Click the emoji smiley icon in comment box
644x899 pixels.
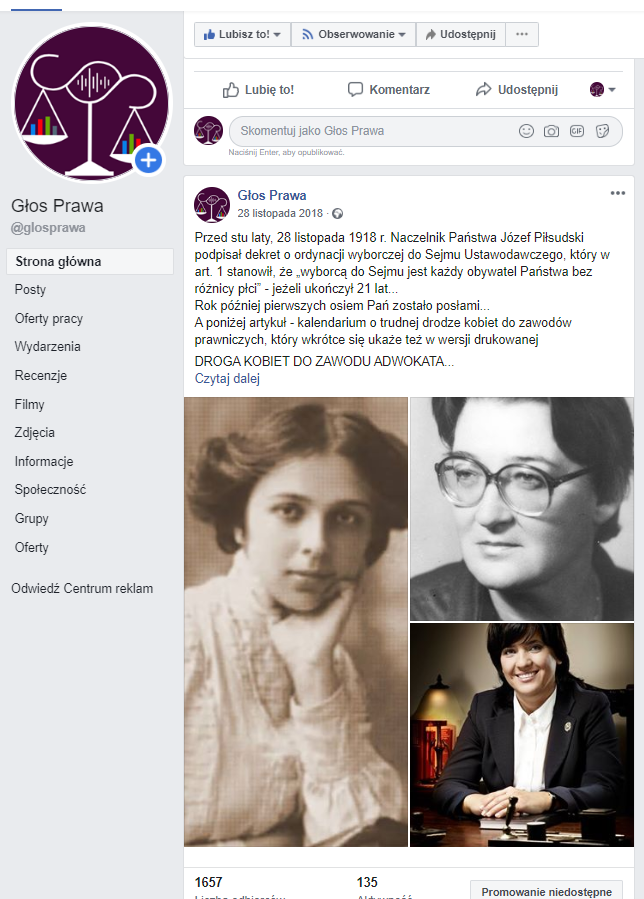click(x=526, y=131)
